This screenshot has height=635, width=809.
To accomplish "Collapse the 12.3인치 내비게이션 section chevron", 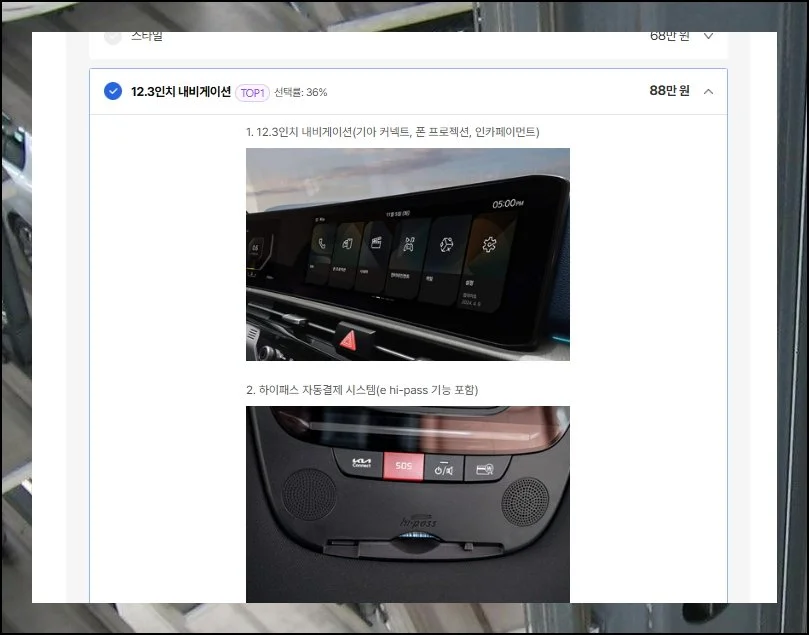I will point(709,92).
